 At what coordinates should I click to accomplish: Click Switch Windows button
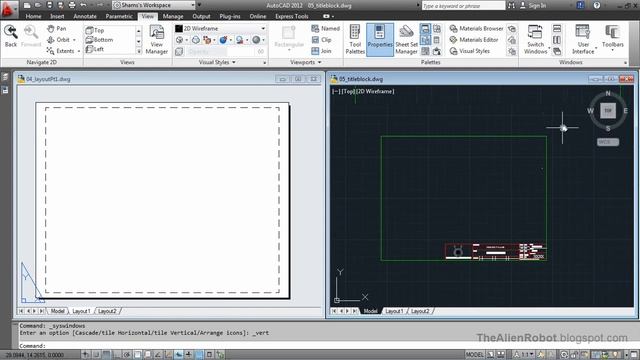pos(536,40)
